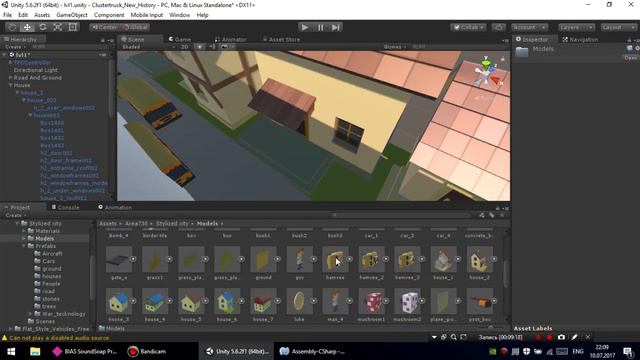Expand house_1 model sub-assets arrow

[x=458, y=259]
